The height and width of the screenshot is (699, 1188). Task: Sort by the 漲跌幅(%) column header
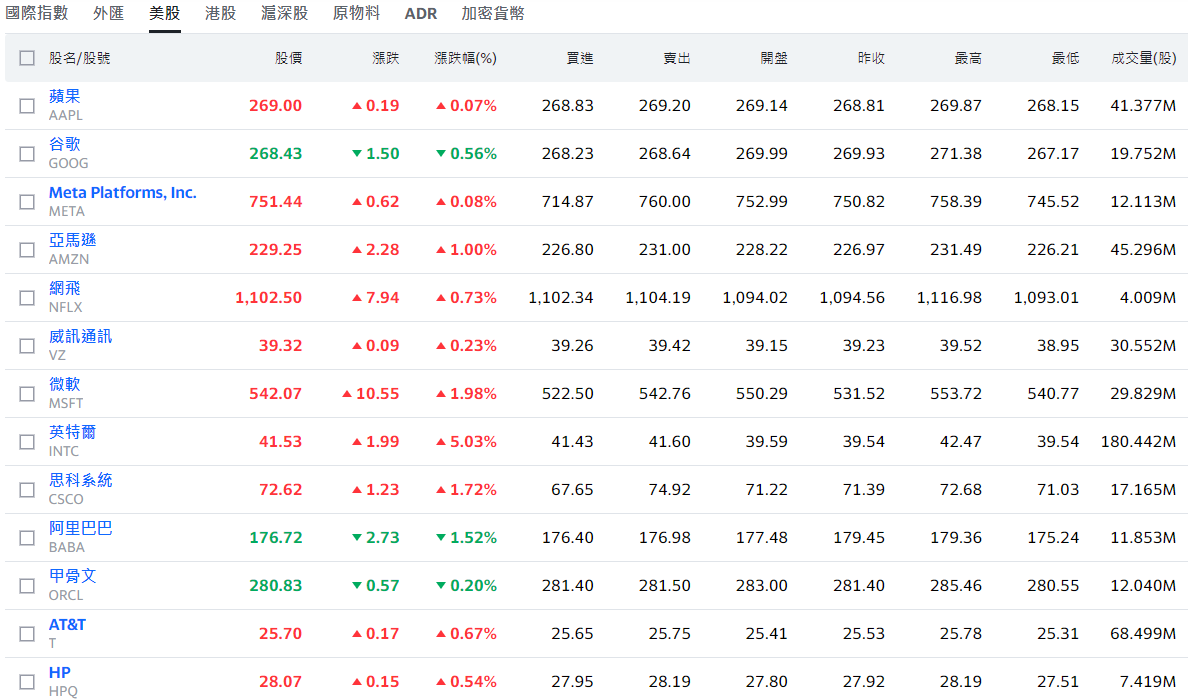coord(465,58)
